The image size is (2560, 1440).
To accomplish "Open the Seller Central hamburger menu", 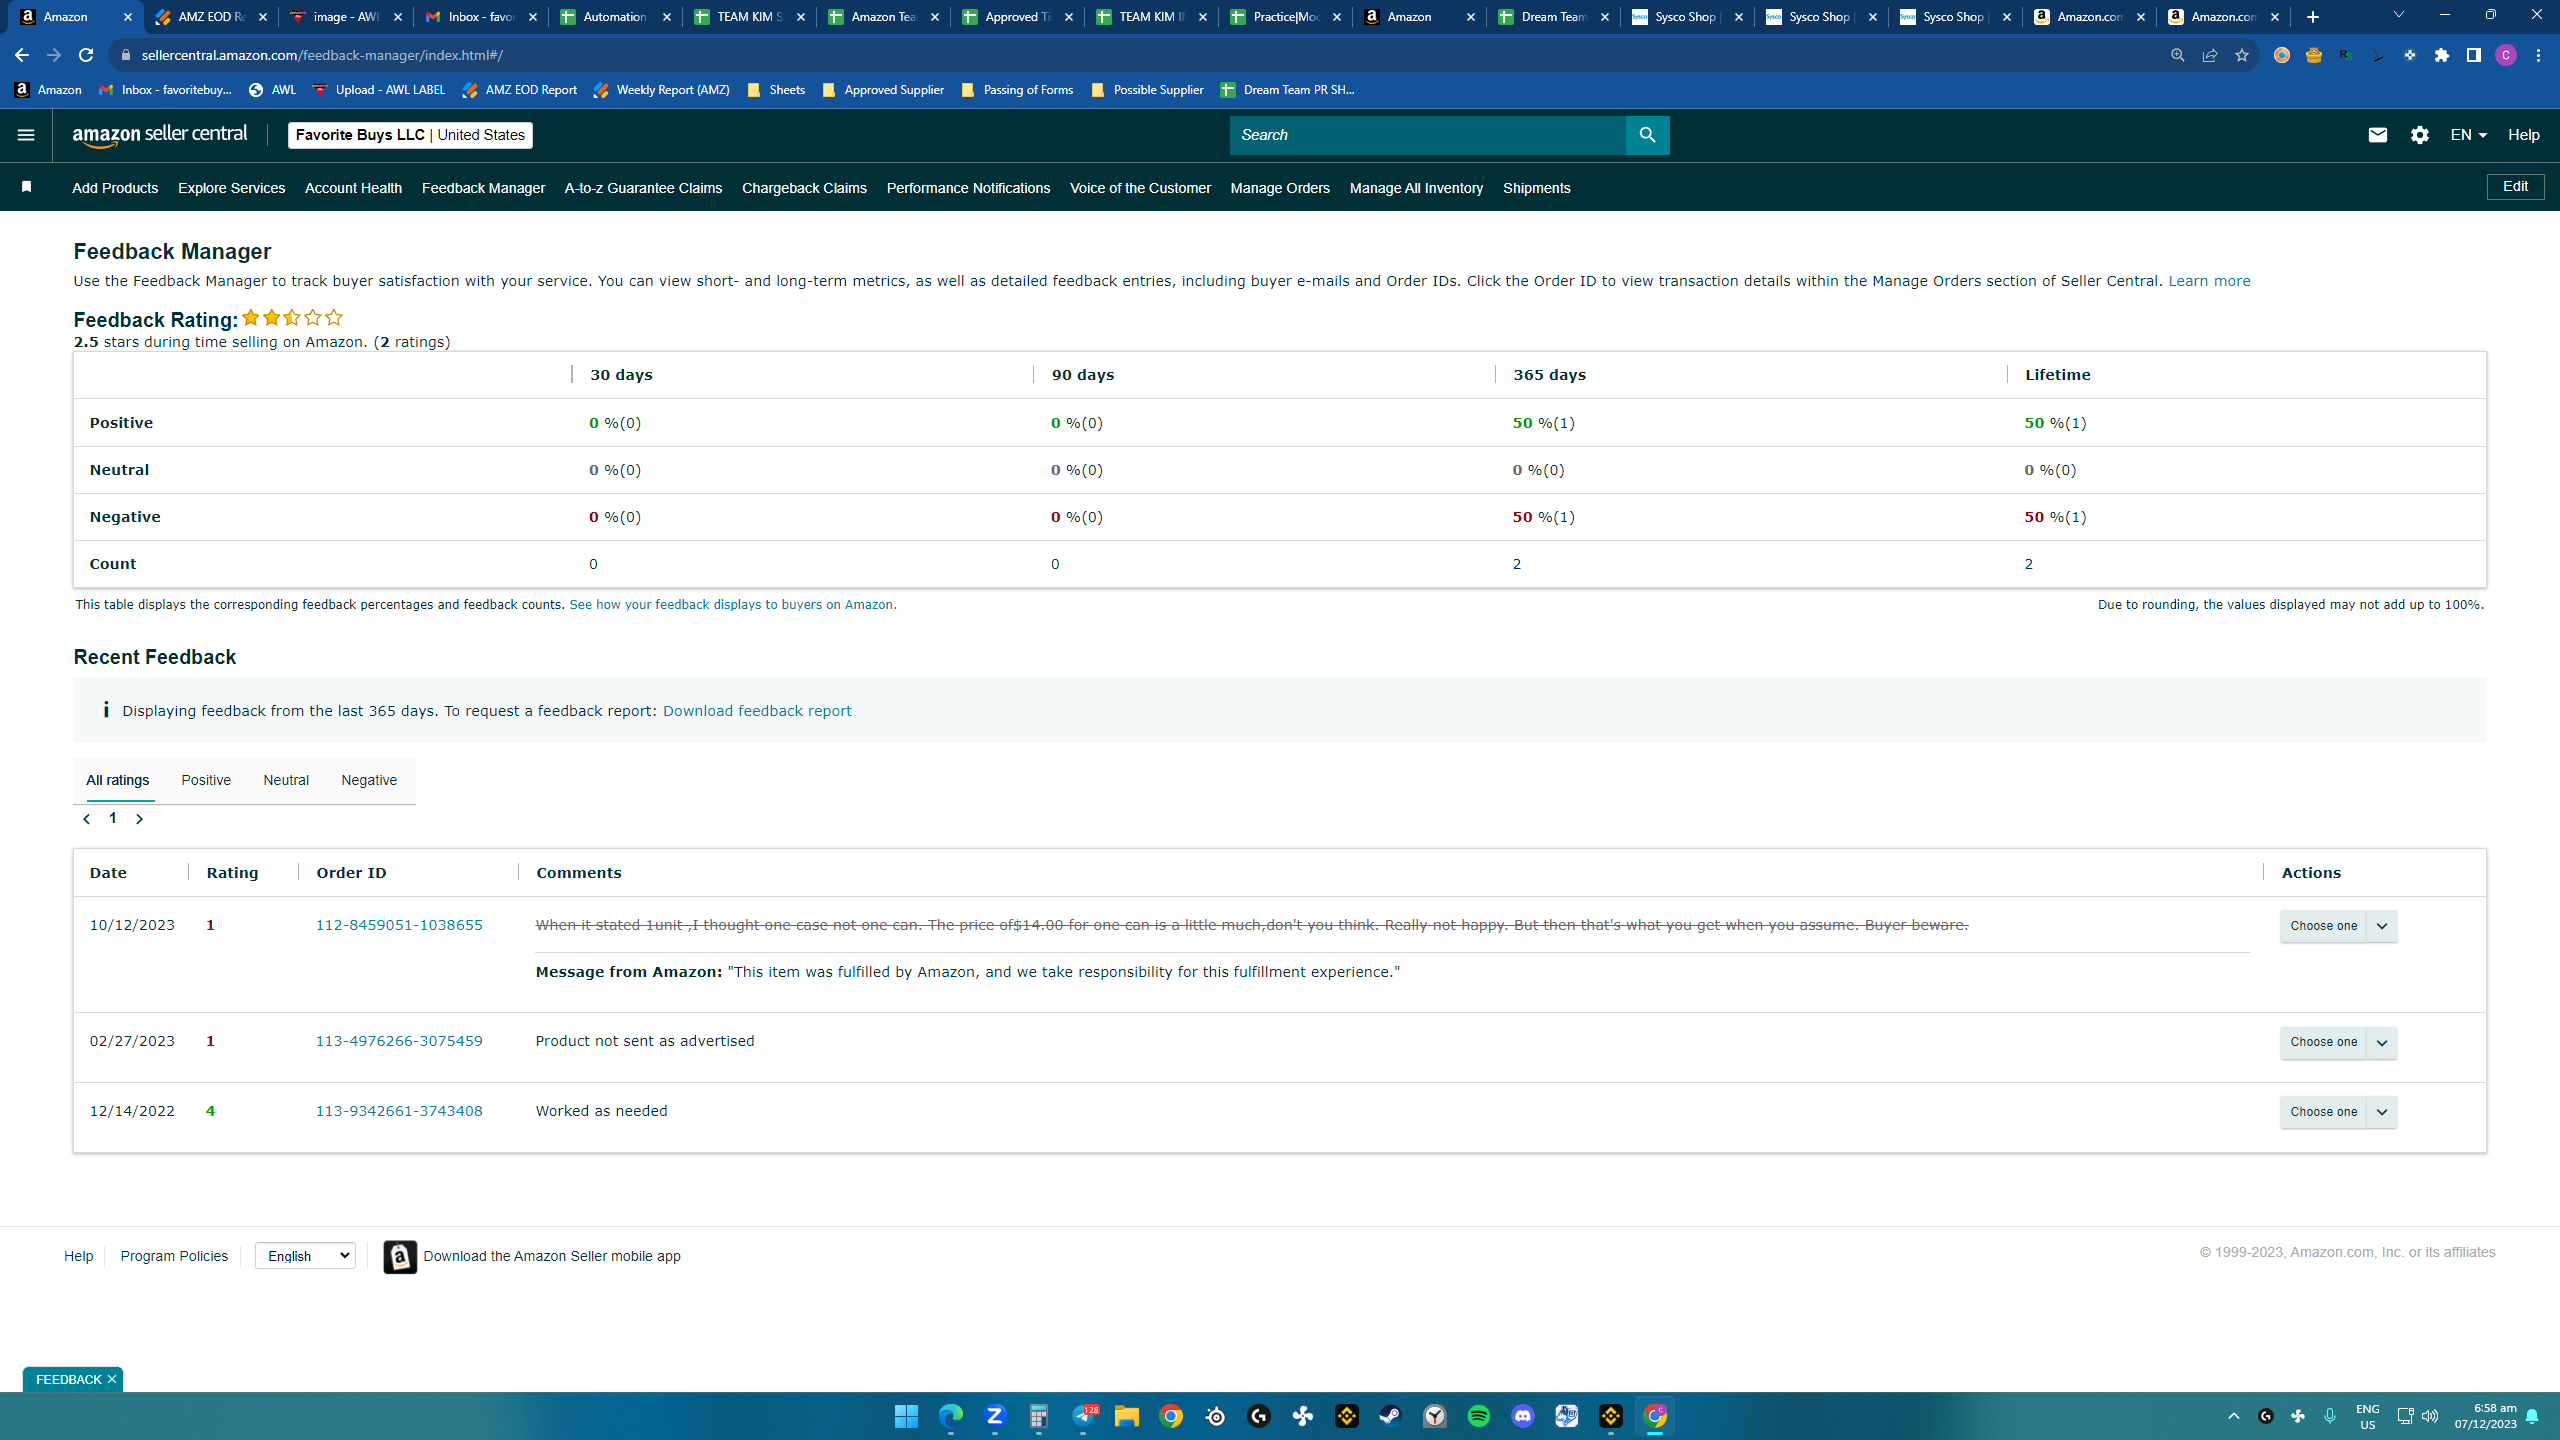I will [26, 135].
